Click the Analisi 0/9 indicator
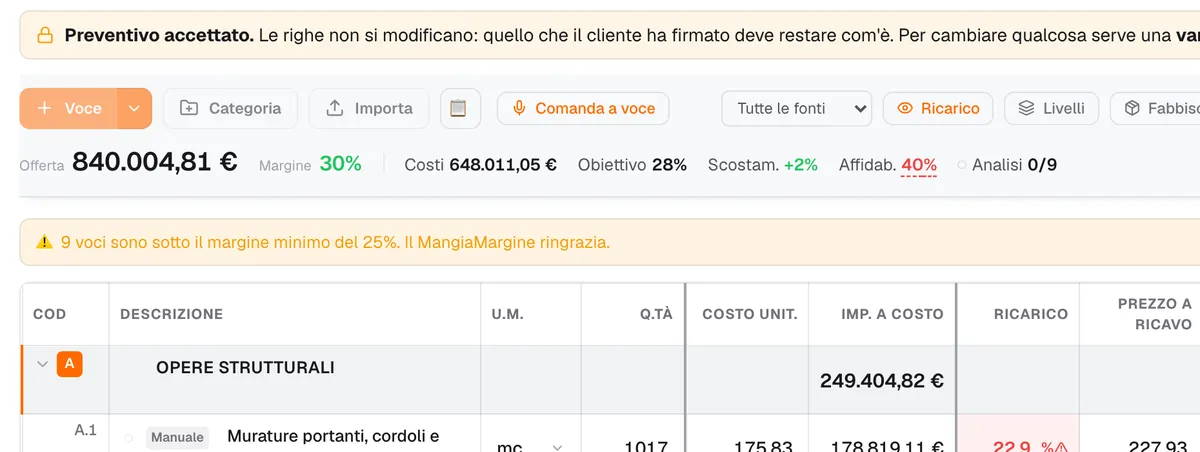This screenshot has width=1200, height=452. (x=1007, y=164)
